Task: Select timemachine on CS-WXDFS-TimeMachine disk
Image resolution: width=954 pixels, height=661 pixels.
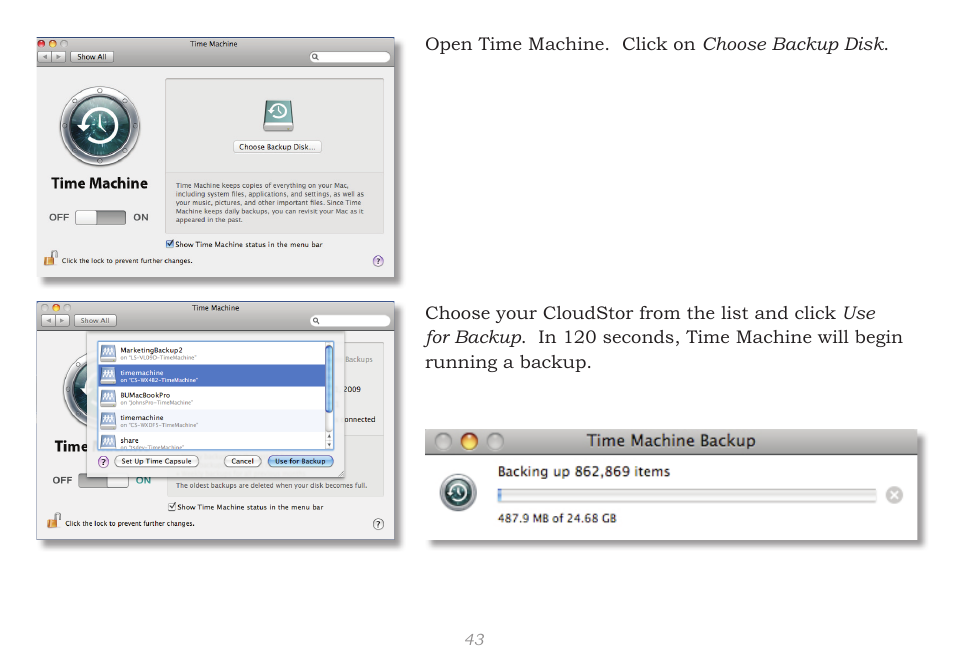Action: click(x=212, y=421)
